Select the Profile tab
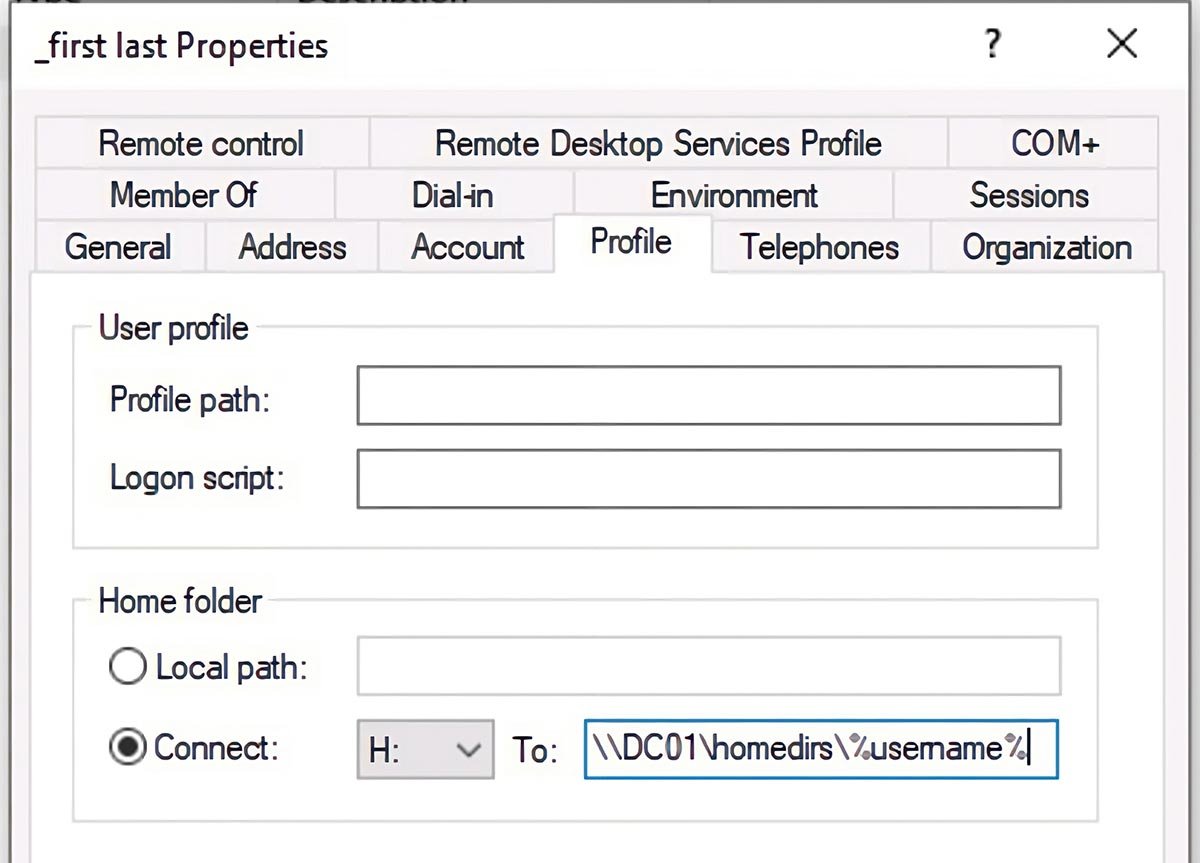Screen dimensions: 1200x863 (x=631, y=242)
